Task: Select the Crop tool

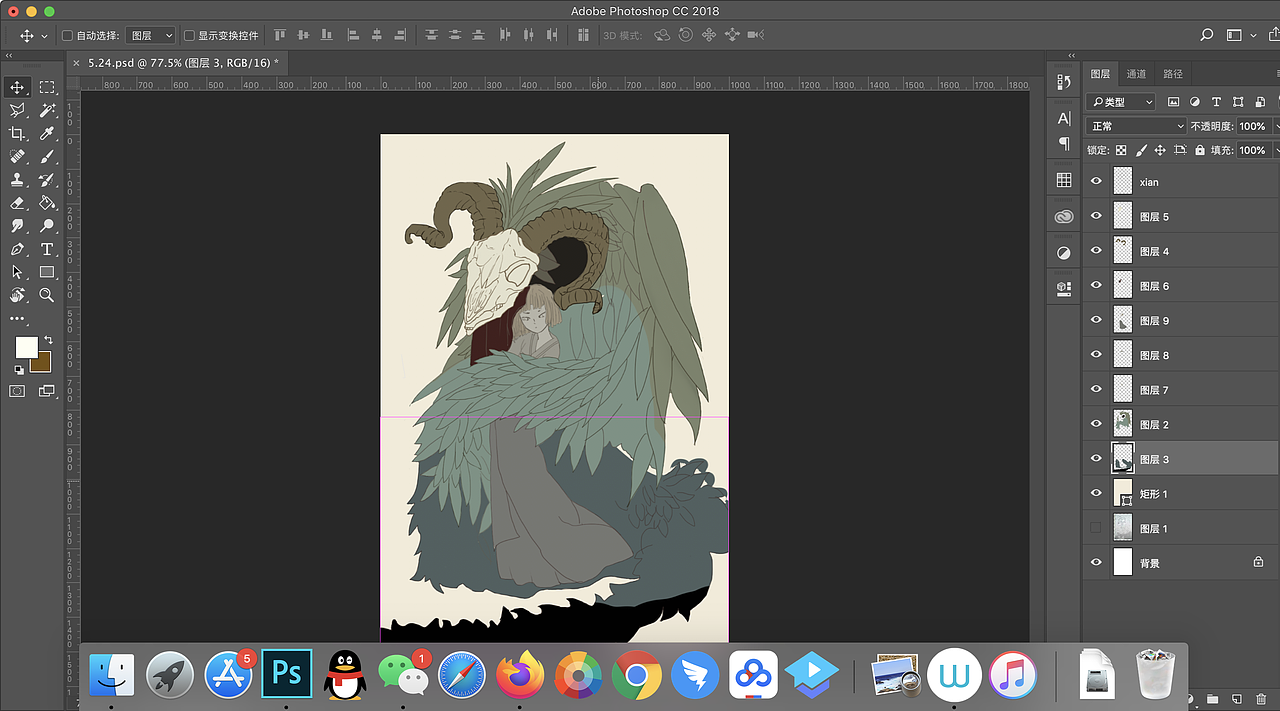Action: [17, 134]
